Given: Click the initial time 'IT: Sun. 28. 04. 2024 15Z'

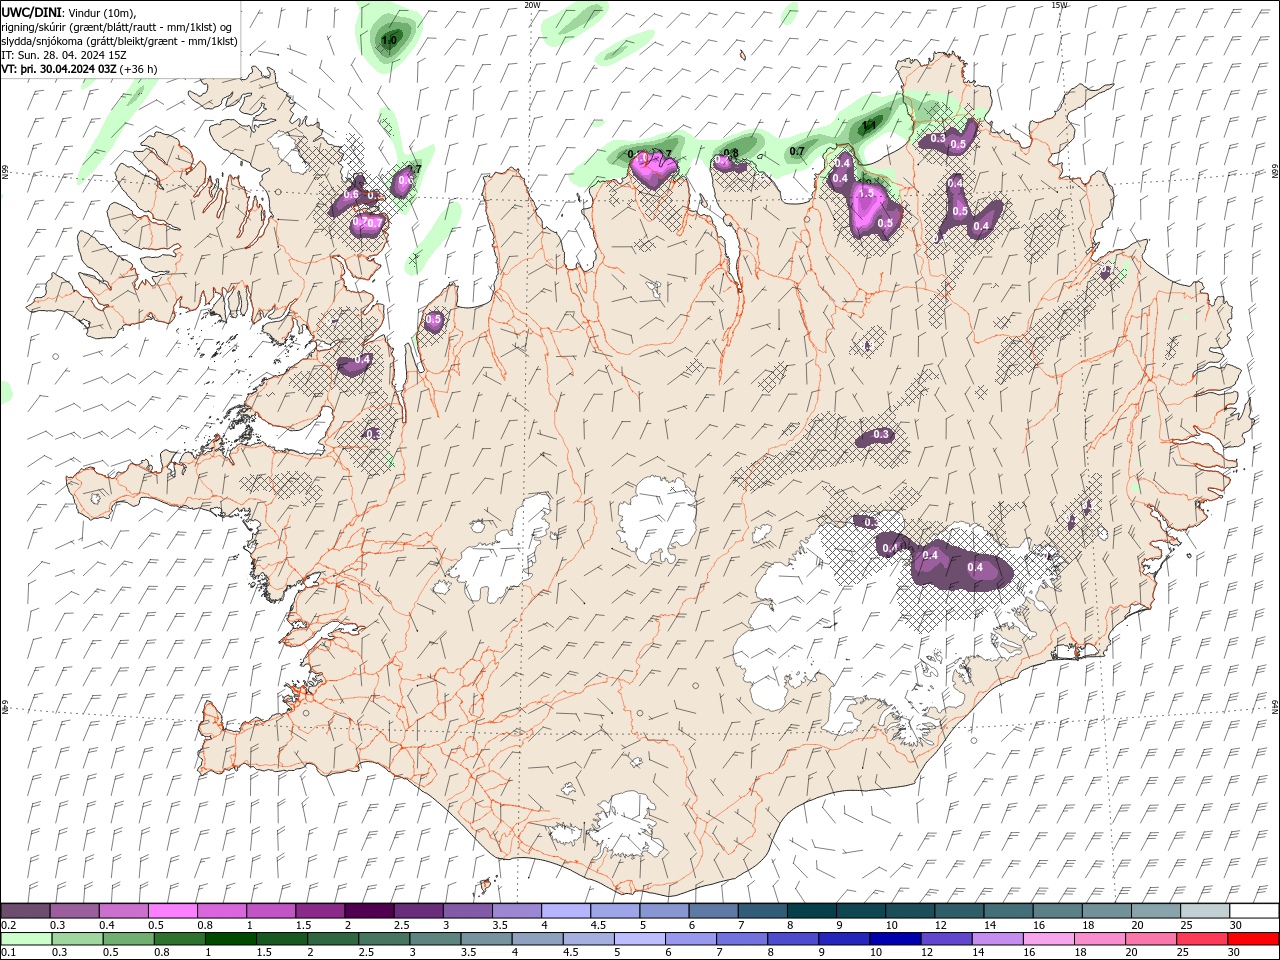Looking at the screenshot, I should click(65, 55).
